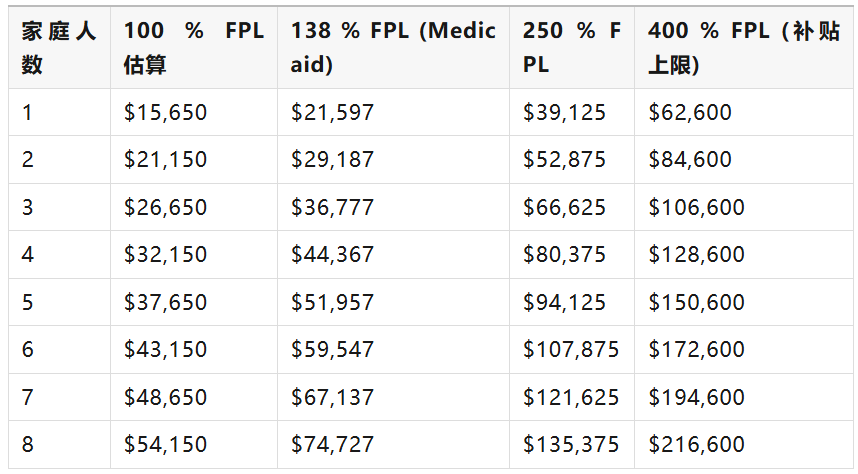This screenshot has height=474, width=858.
Task: Click the $172,600 value
Action: [696, 350]
